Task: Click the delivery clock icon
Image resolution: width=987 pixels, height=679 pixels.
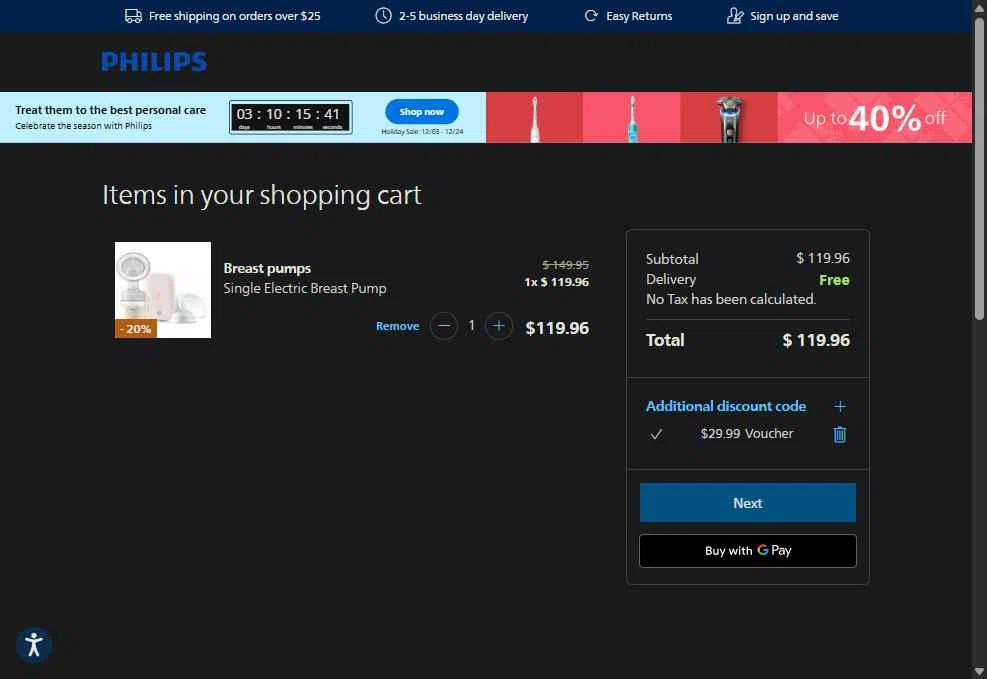Action: pos(383,16)
